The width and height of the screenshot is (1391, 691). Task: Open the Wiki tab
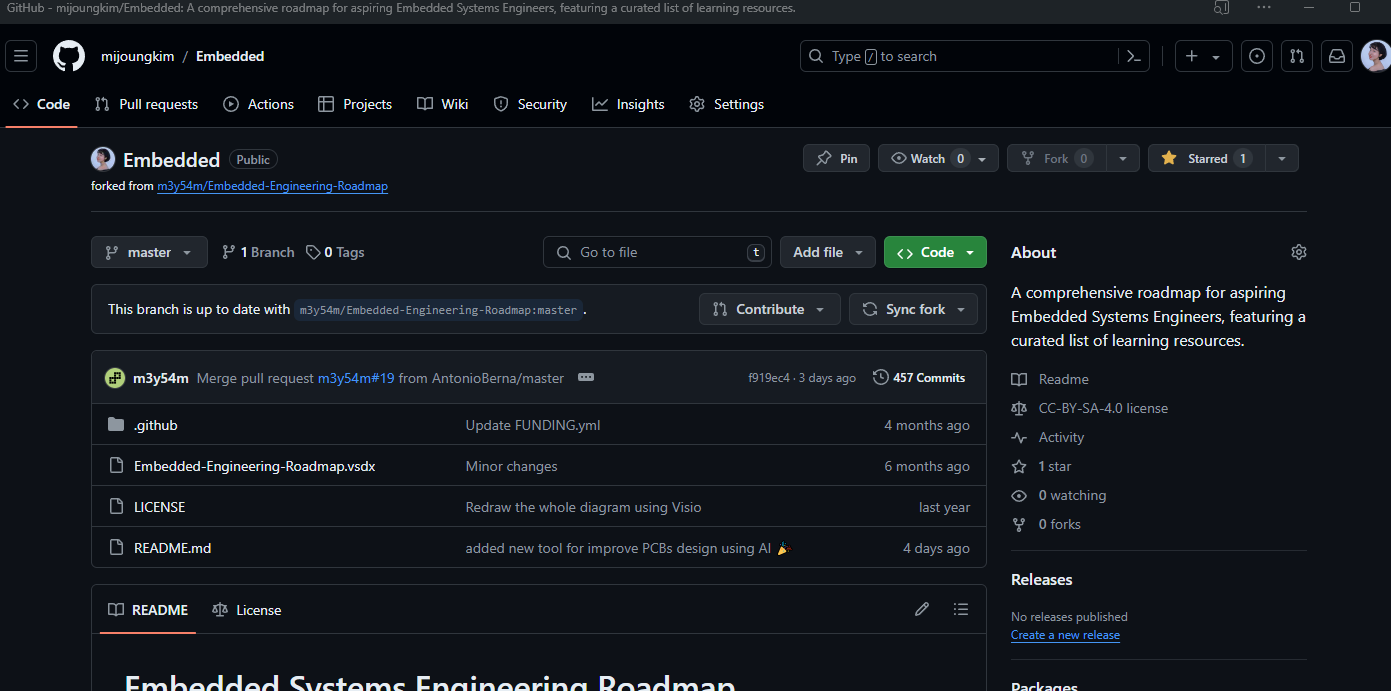pyautogui.click(x=443, y=104)
